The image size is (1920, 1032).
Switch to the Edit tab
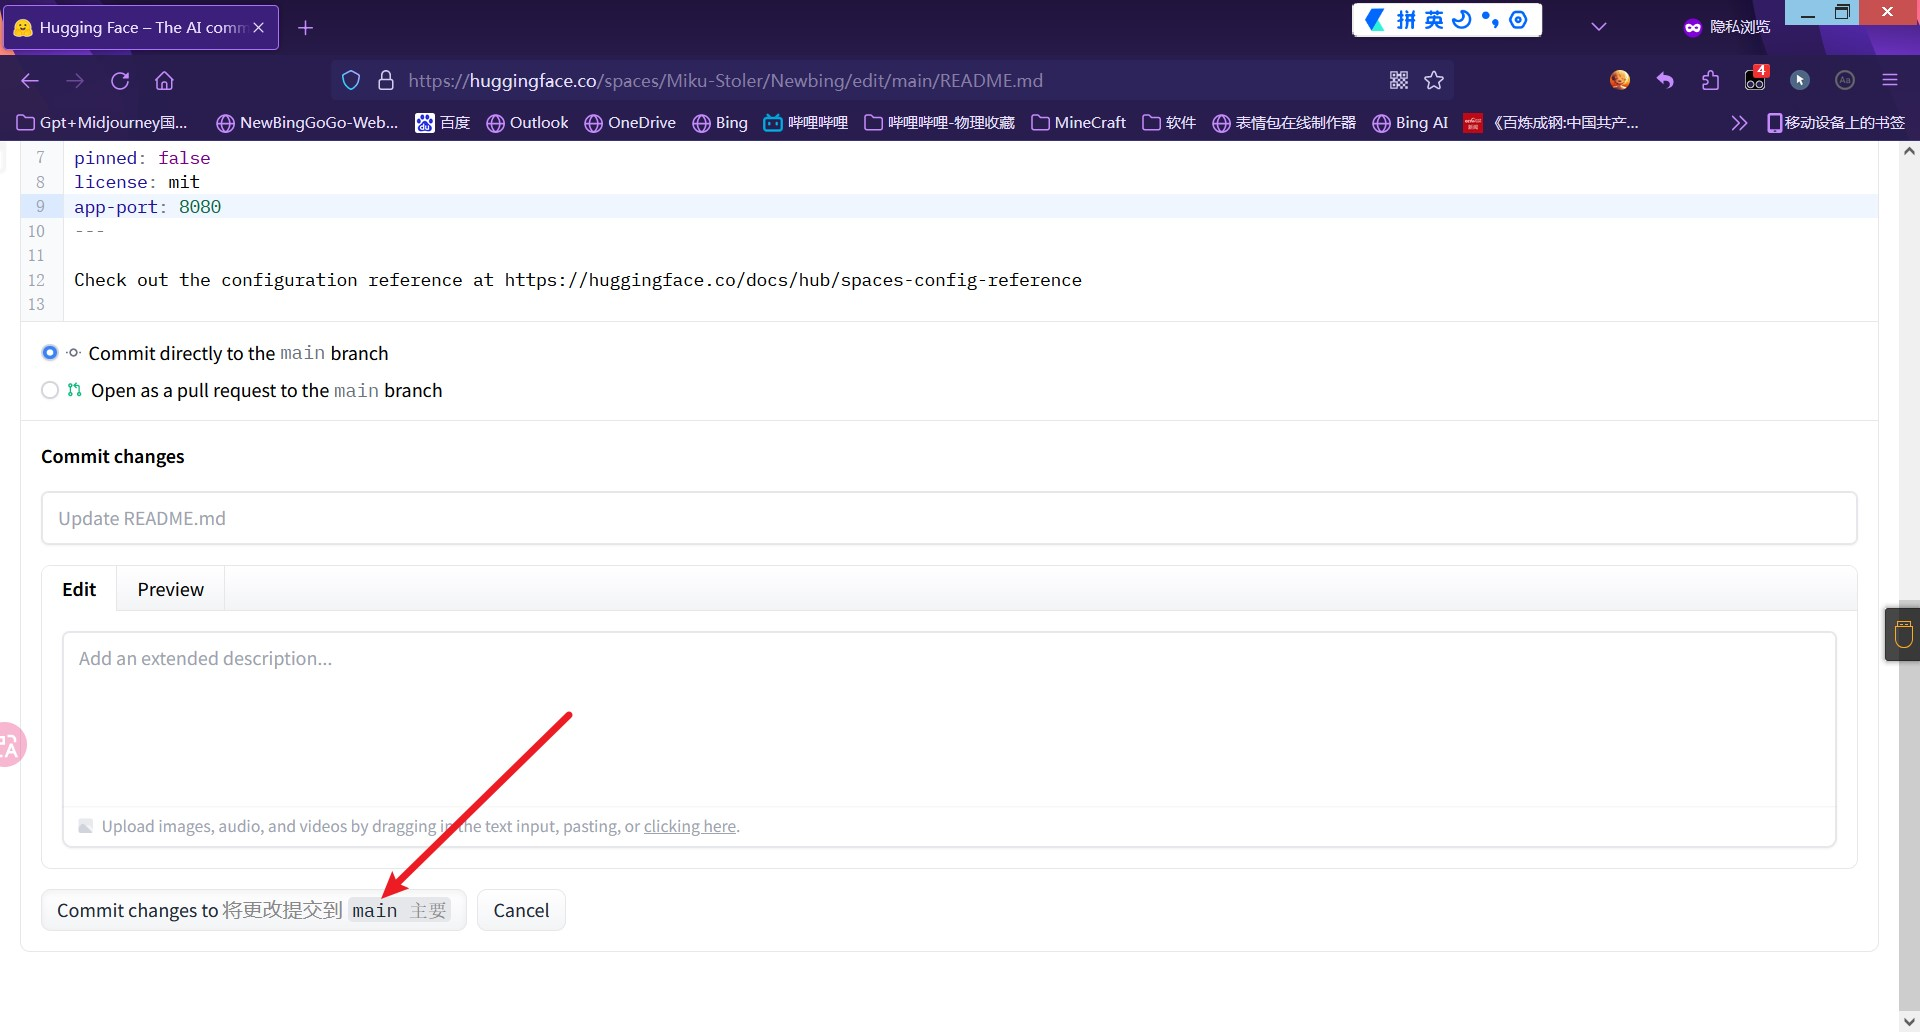tap(79, 589)
